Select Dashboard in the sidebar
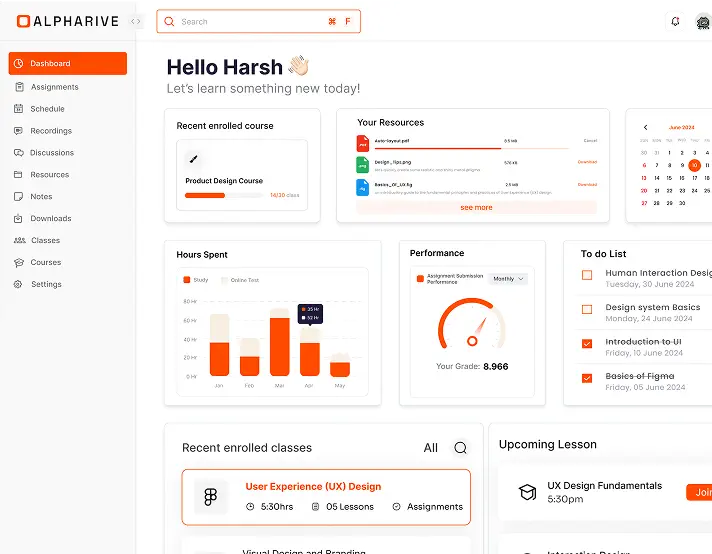The image size is (712, 554). pyautogui.click(x=68, y=63)
